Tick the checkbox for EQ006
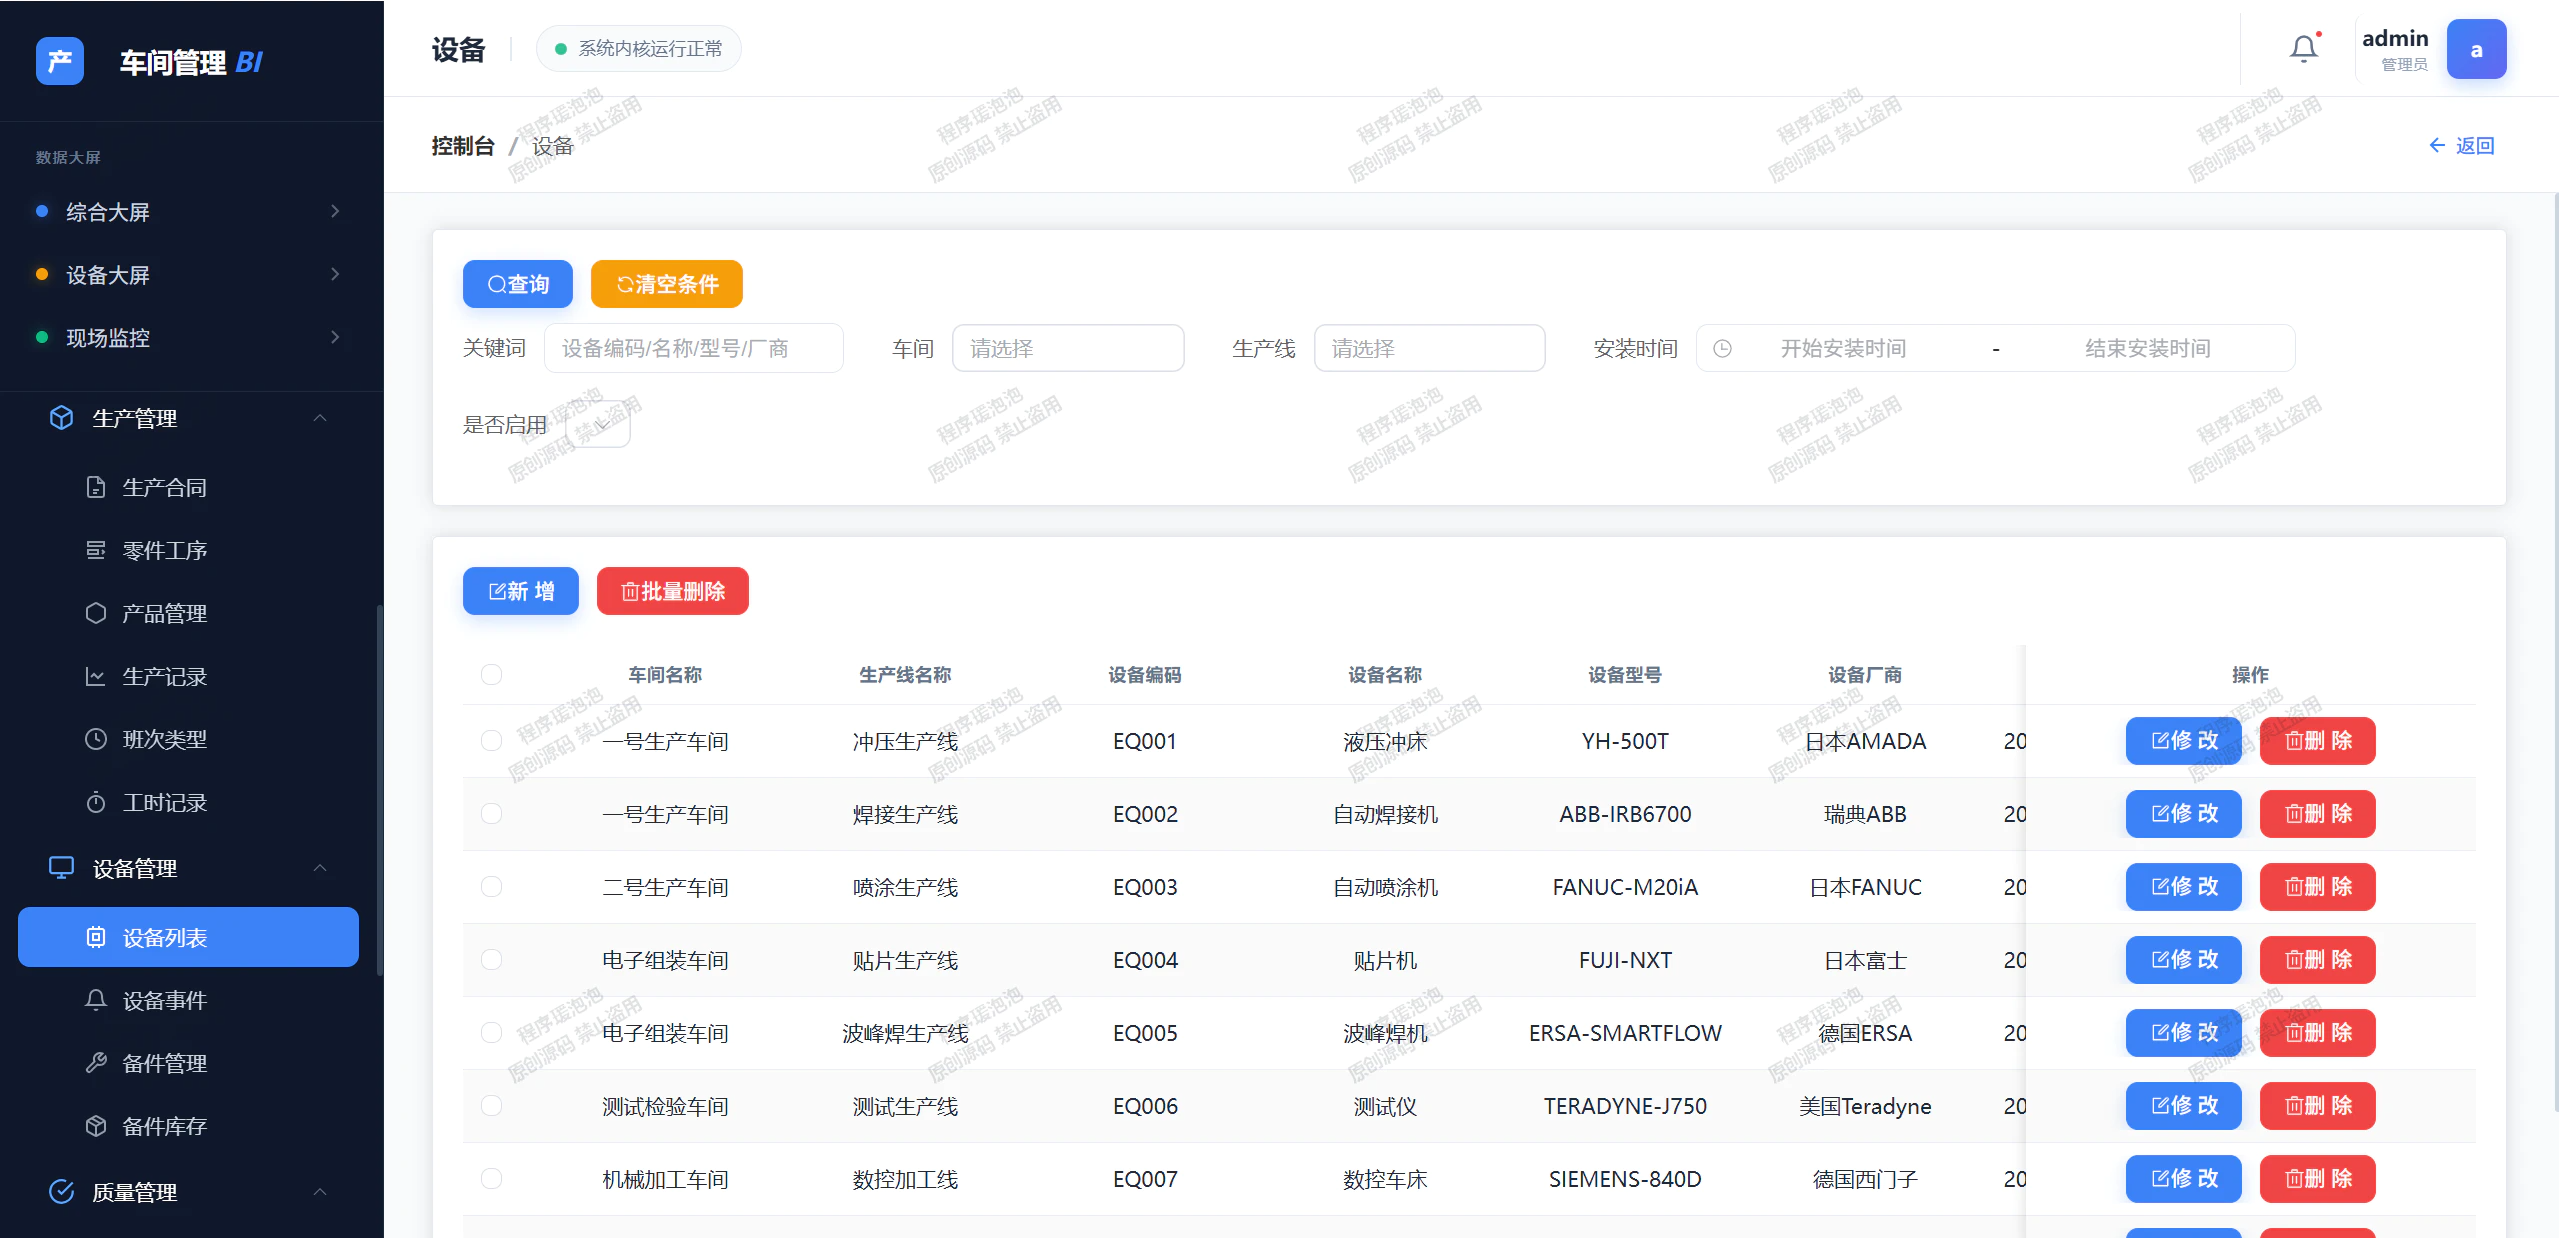 [x=491, y=1106]
